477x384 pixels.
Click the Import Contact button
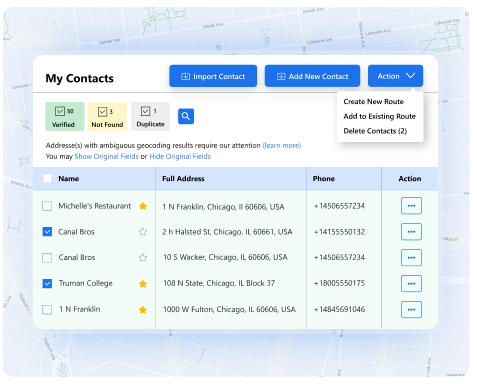(x=213, y=76)
